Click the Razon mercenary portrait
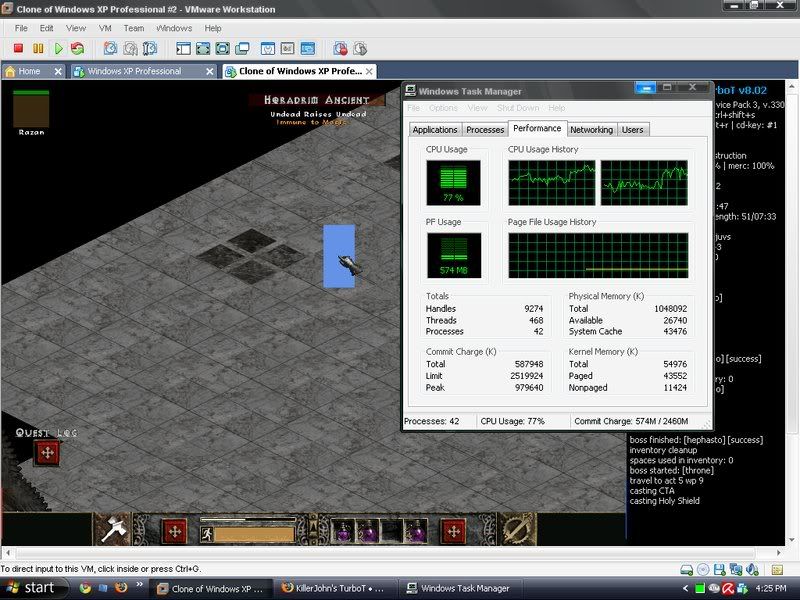 pos(31,109)
